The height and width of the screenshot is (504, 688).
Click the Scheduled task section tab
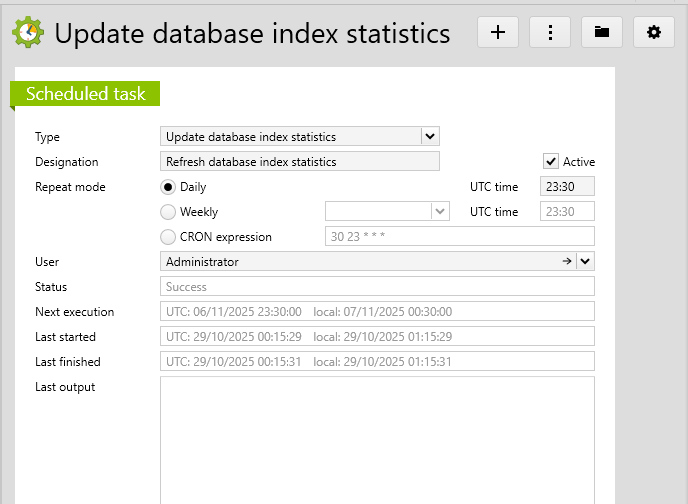click(x=85, y=94)
